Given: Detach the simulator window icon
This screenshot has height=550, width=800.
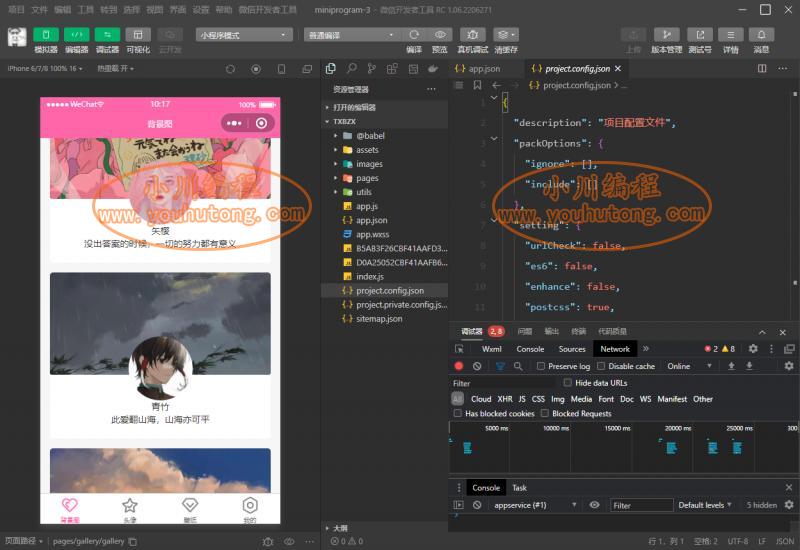Looking at the screenshot, I should point(307,69).
